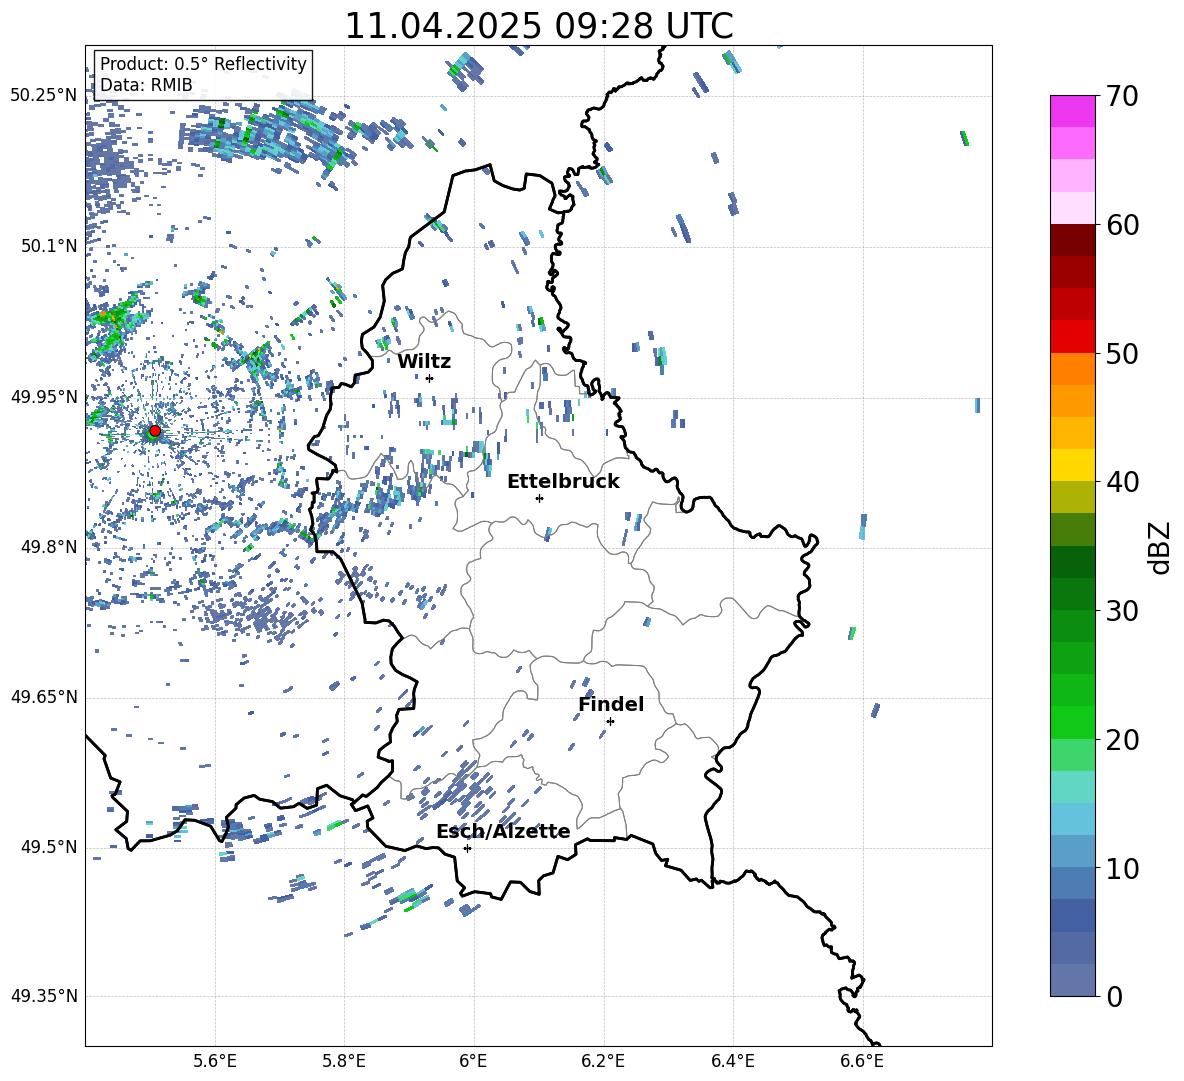
Task: Click the 6.6°E longitude tick label
Action: [x=862, y=1061]
